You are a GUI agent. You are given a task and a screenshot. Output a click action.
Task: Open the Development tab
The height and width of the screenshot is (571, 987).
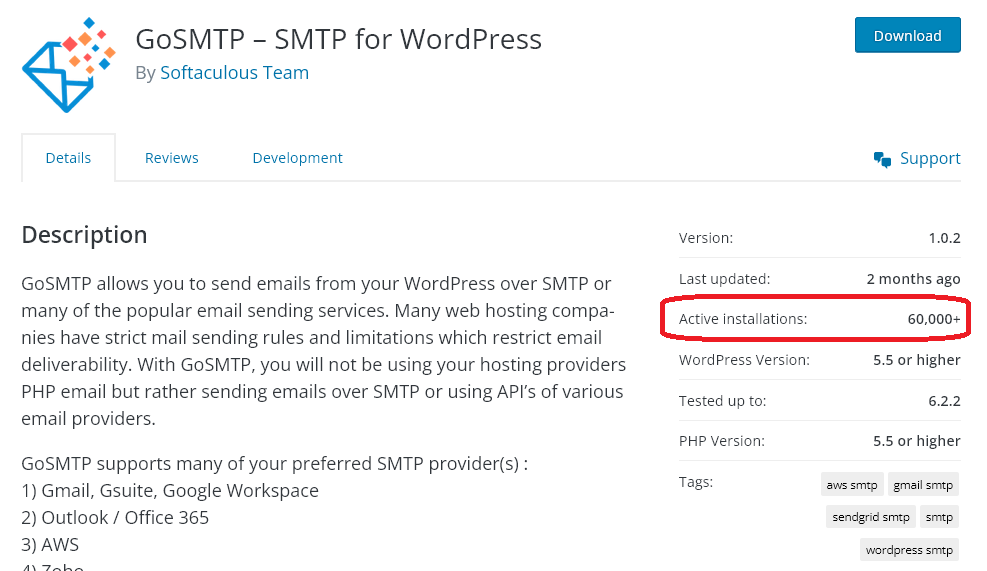297,157
